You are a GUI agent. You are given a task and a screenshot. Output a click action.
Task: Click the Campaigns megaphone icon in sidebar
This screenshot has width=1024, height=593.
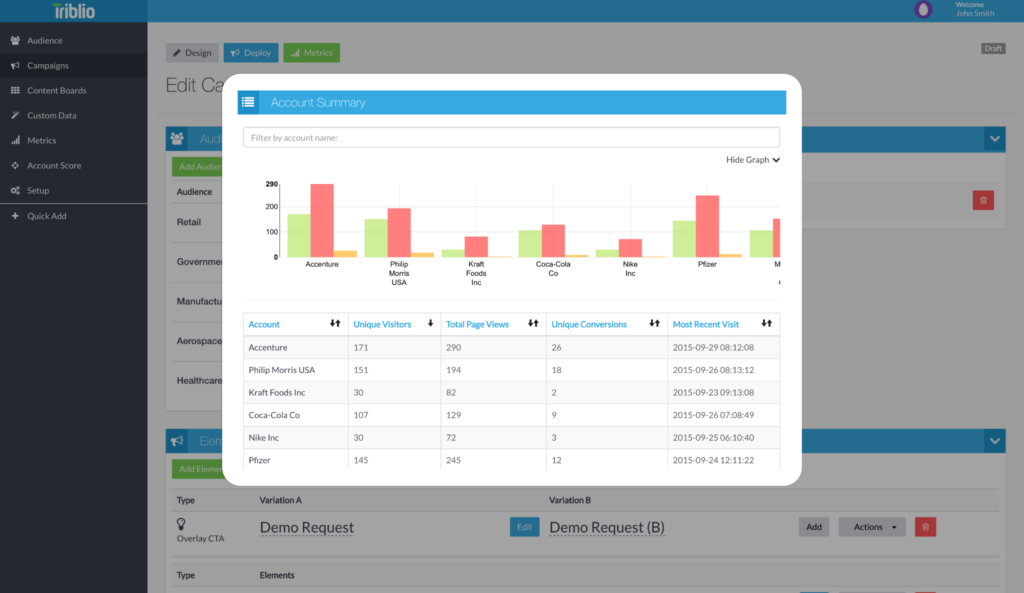pos(15,65)
